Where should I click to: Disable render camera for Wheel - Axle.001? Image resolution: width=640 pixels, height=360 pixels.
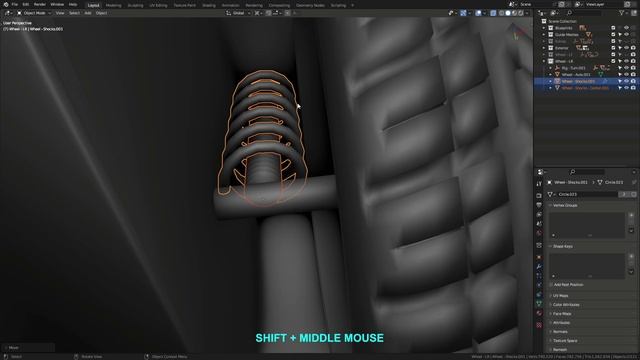coord(633,75)
